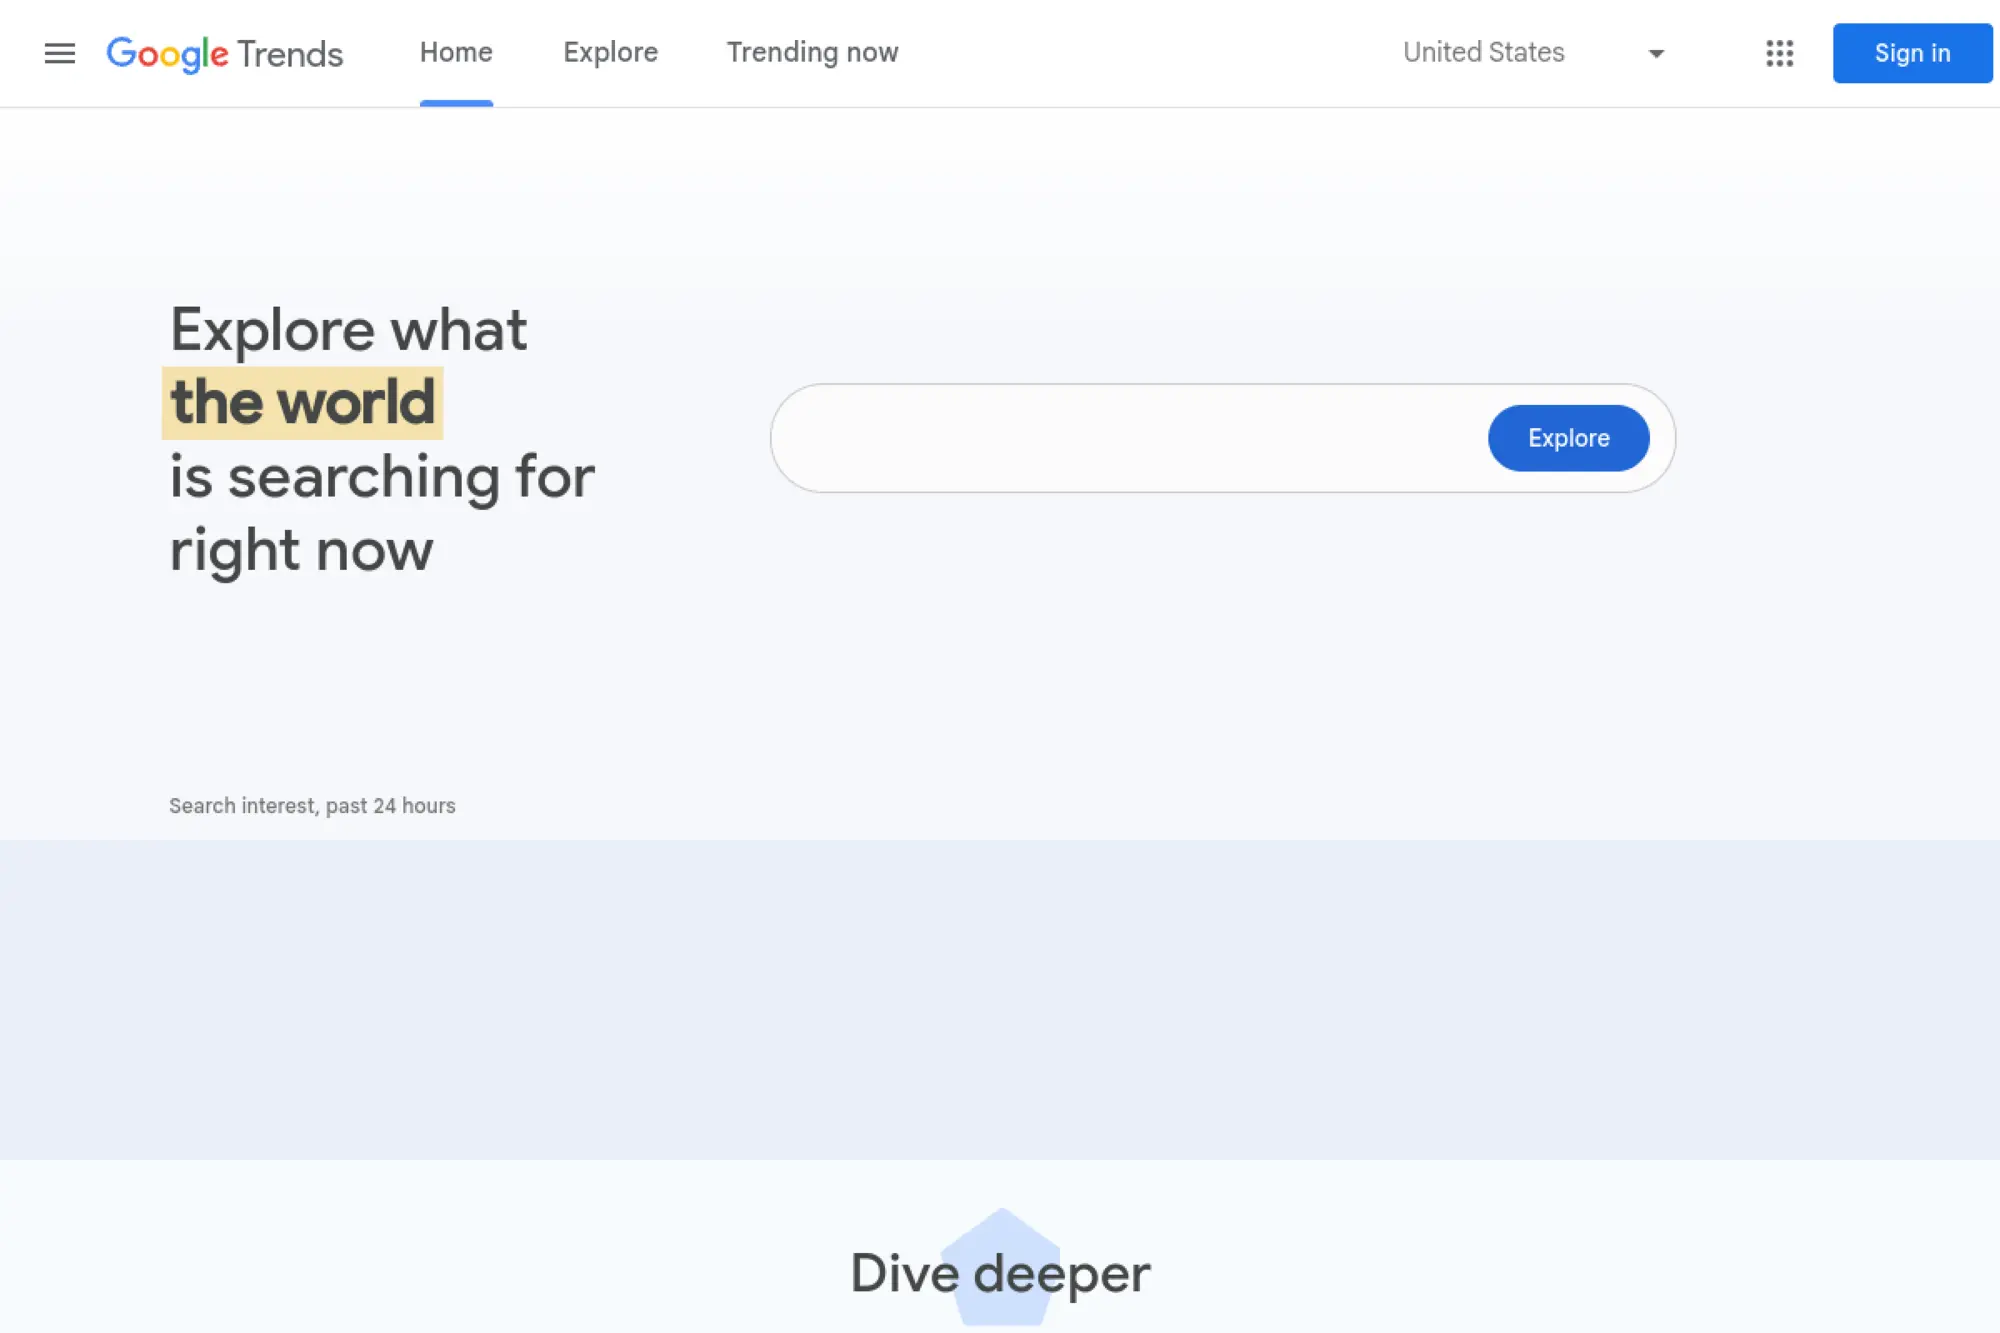Click the "right now" headline line

pyautogui.click(x=301, y=551)
